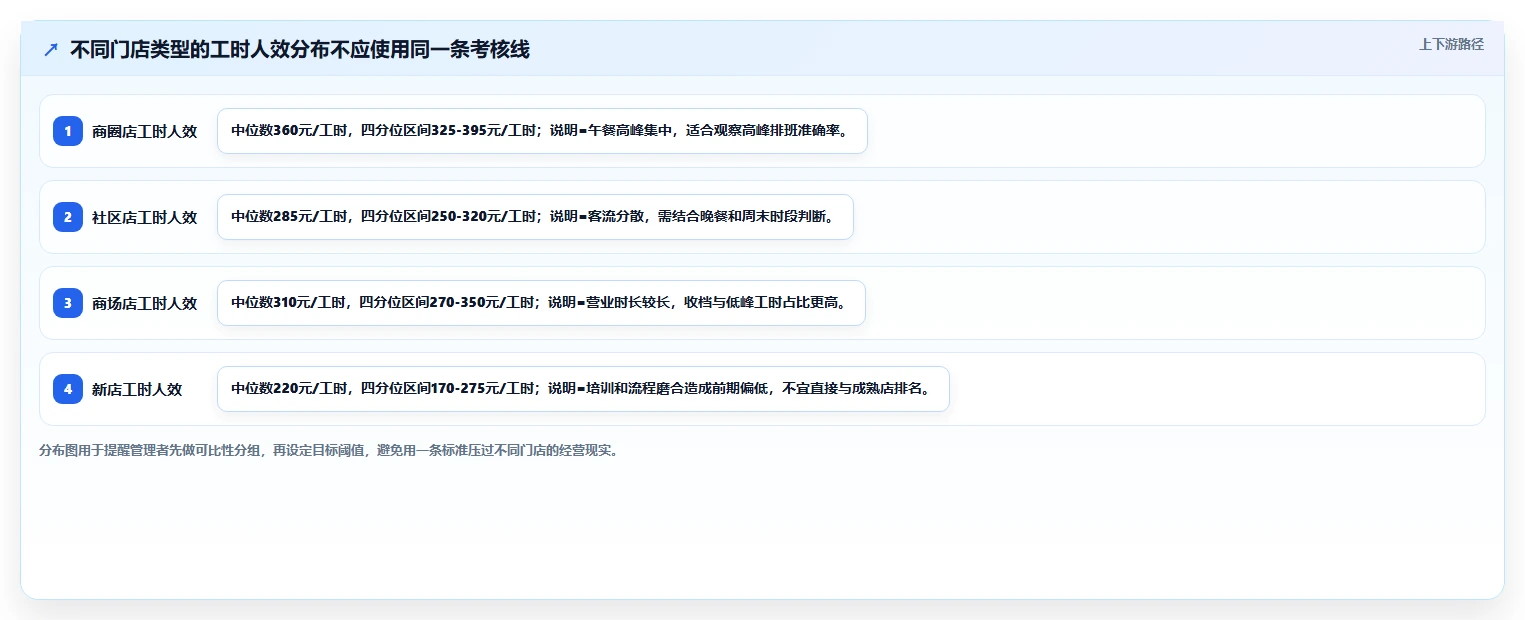Screen dimensions: 1525x620
Task: Click the number 1 badge for 商圈店工时人效
Action: [68, 131]
